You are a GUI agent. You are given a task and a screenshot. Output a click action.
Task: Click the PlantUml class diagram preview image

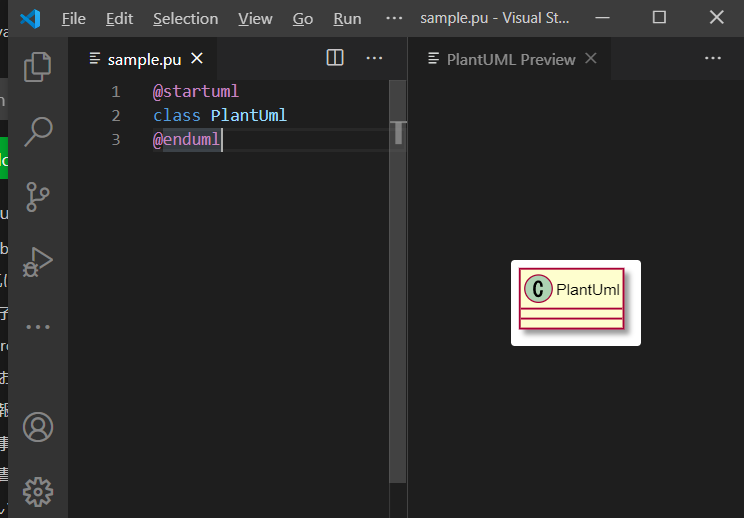coord(576,303)
